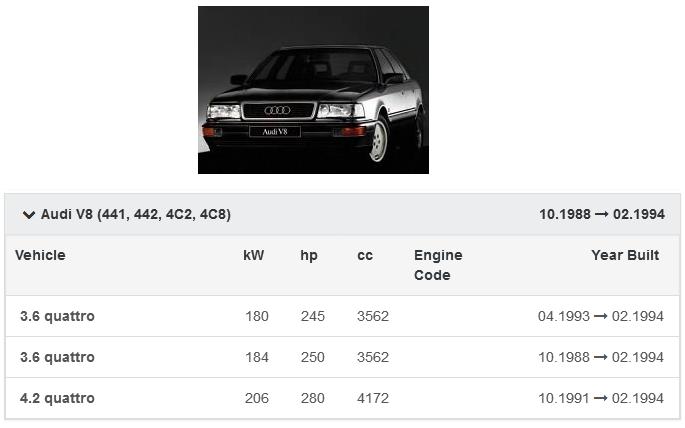
Task: Click the Audi V8 car photo
Action: (x=313, y=90)
